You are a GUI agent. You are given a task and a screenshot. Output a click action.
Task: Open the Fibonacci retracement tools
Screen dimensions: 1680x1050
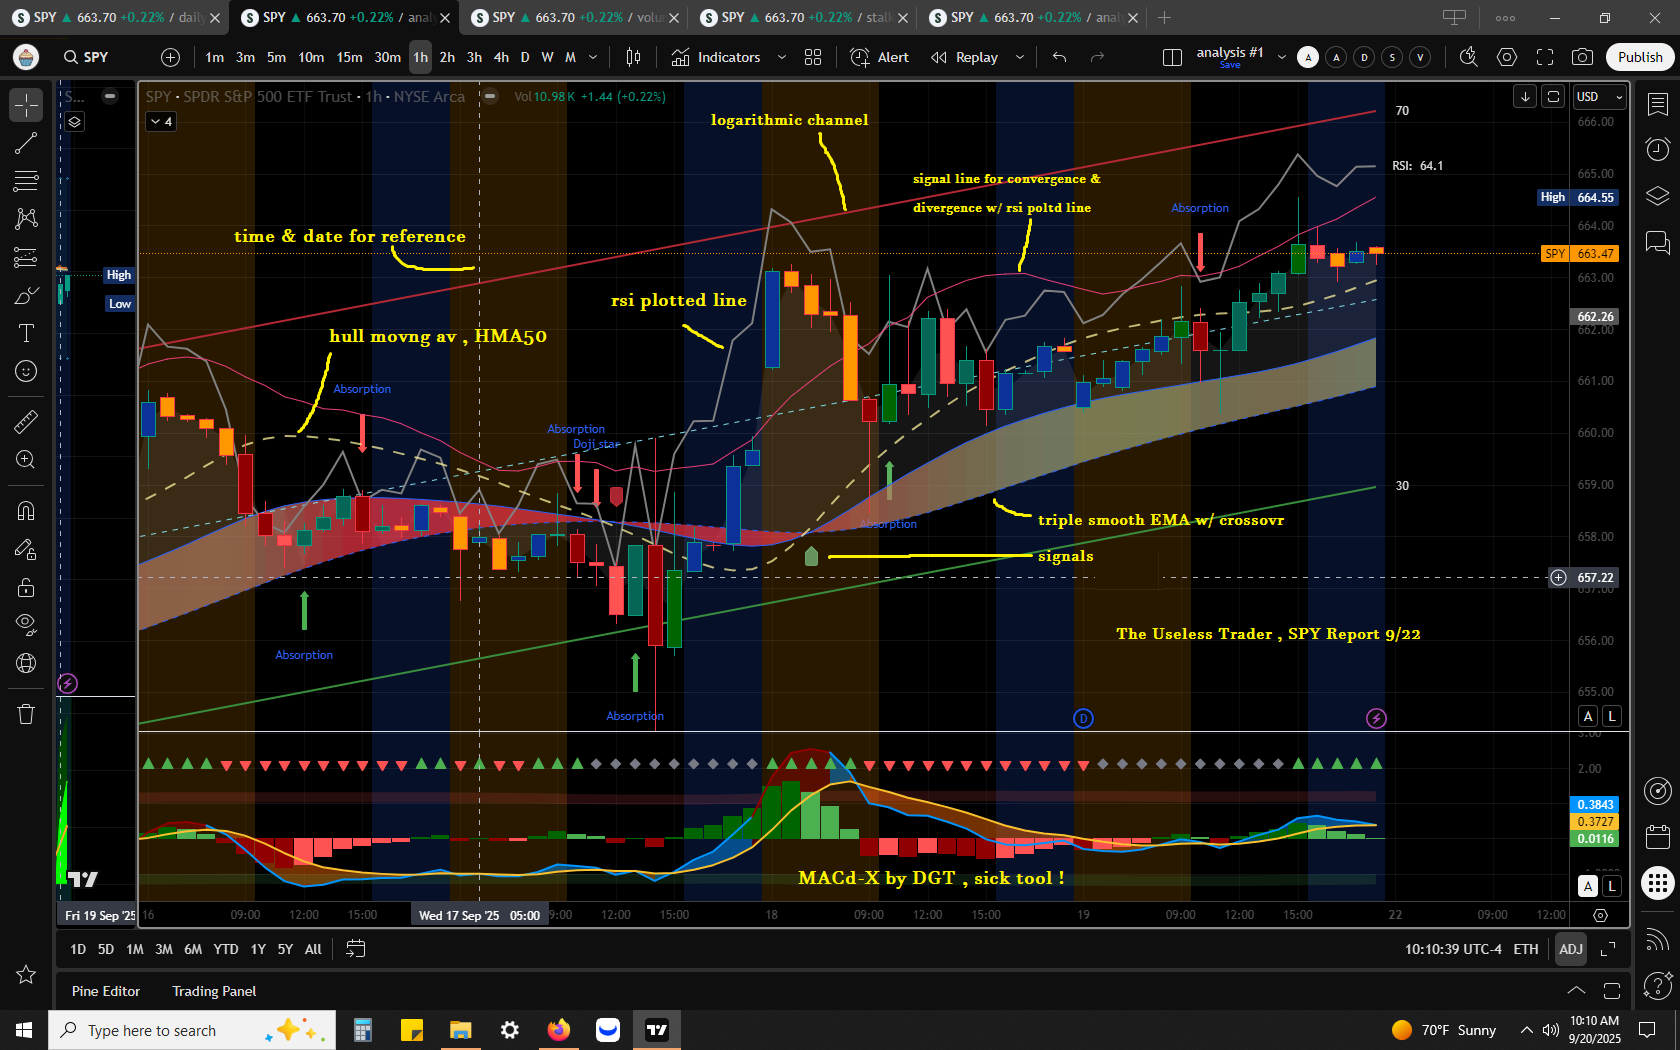click(26, 181)
